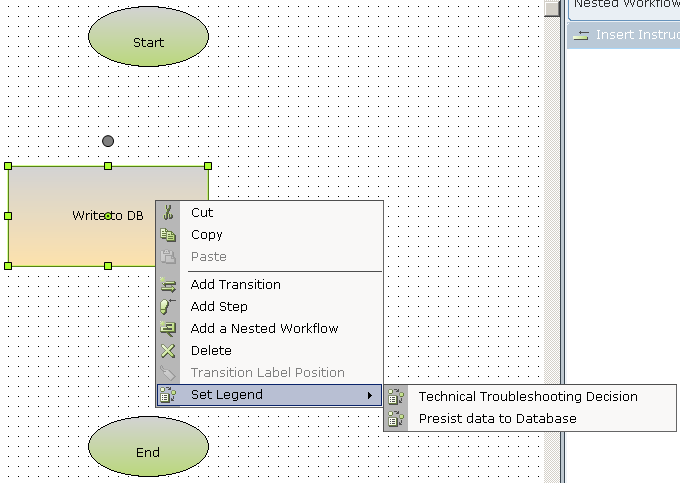Select the Start node on canvas

point(148,42)
